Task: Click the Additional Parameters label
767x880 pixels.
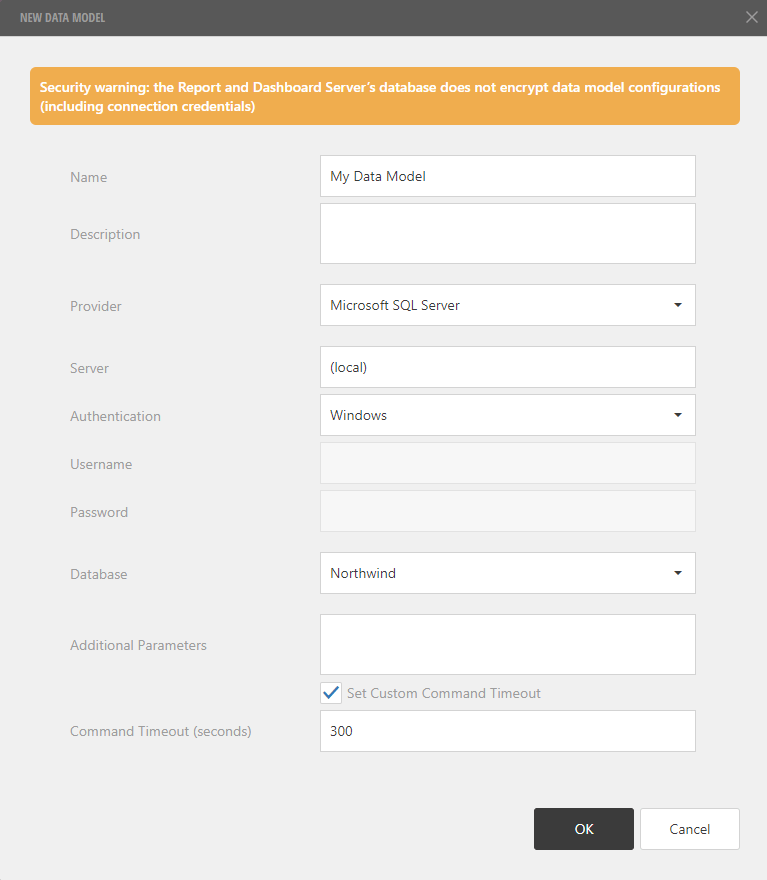Action: tap(138, 645)
